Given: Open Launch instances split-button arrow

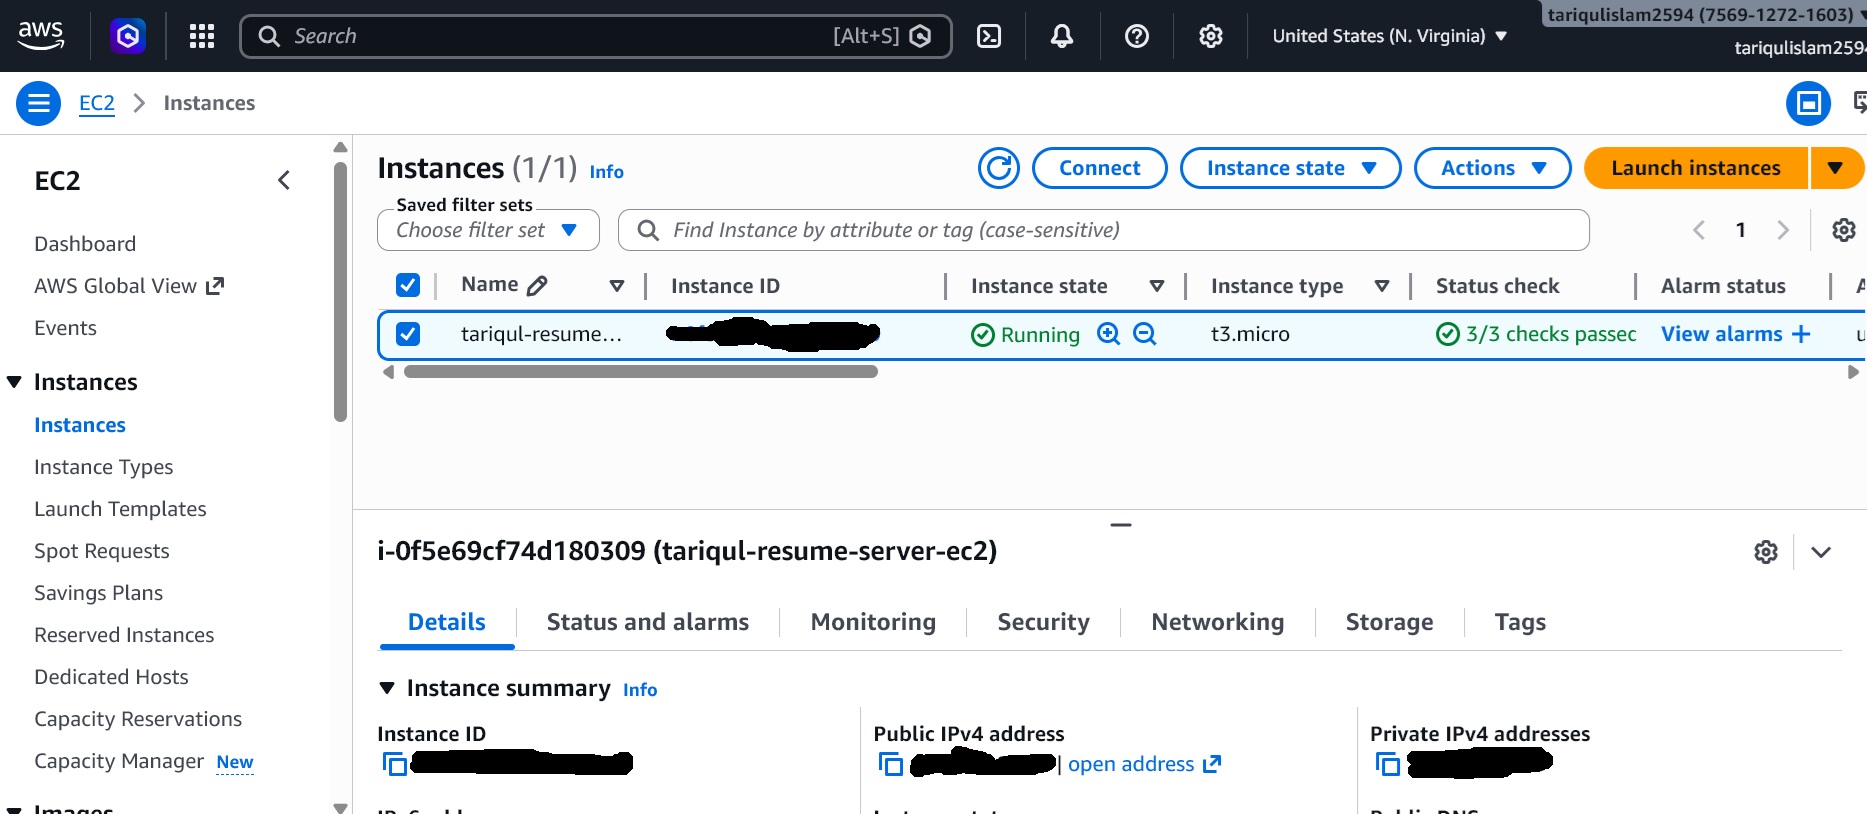Looking at the screenshot, I should pyautogui.click(x=1836, y=168).
